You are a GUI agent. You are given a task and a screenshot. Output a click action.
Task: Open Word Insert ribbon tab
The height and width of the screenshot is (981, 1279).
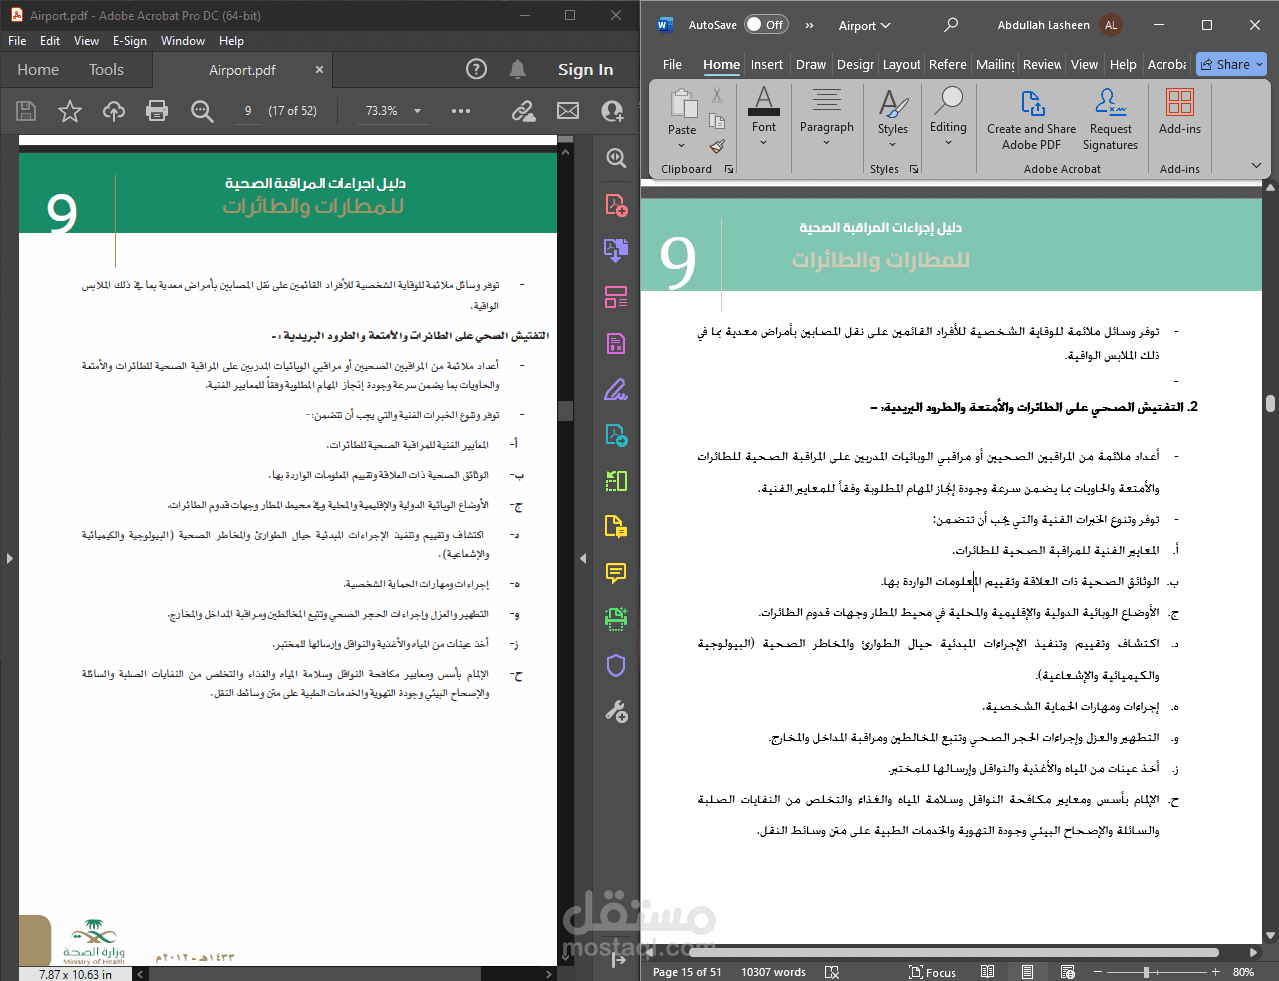coord(767,64)
